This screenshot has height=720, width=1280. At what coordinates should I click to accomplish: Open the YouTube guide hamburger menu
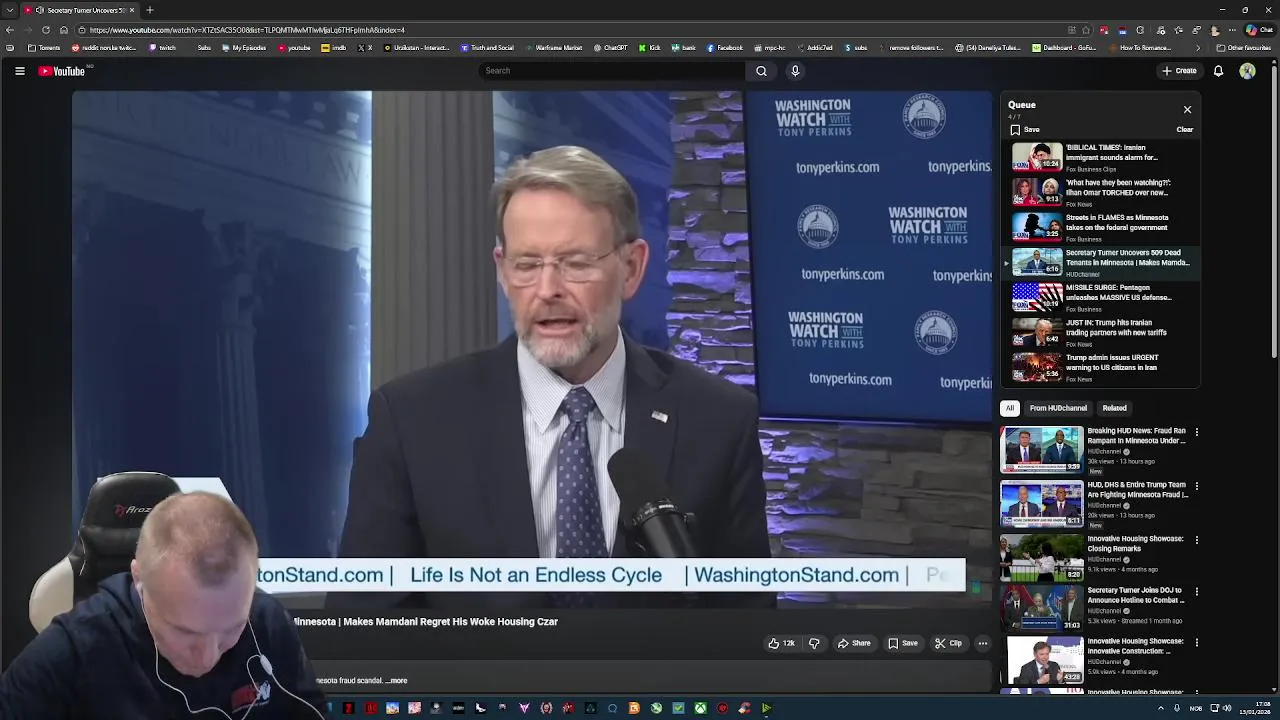click(x=19, y=71)
